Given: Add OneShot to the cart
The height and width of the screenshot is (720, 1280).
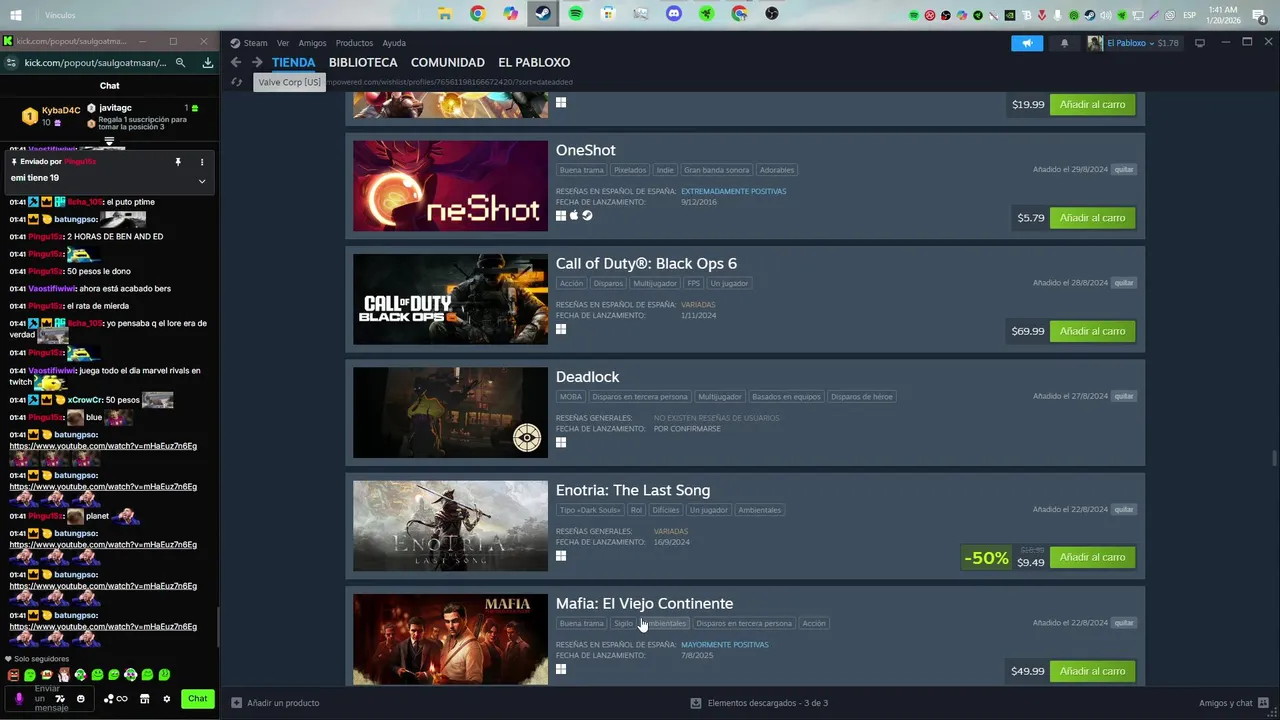Looking at the screenshot, I should pyautogui.click(x=1092, y=218).
